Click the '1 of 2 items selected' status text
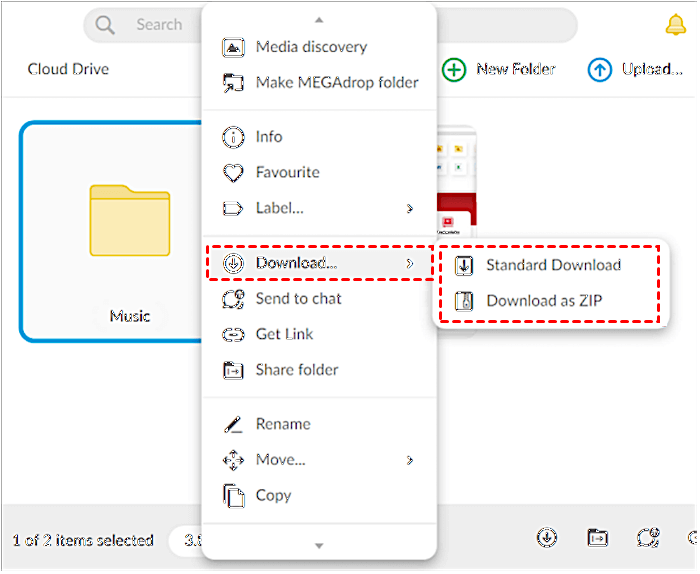The height and width of the screenshot is (574, 700). click(83, 541)
